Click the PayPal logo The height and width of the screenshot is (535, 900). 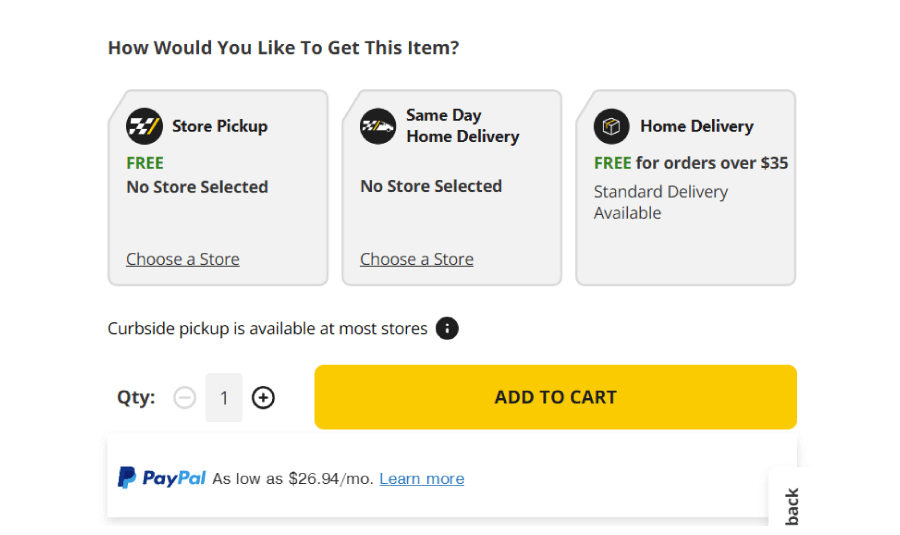(x=162, y=478)
